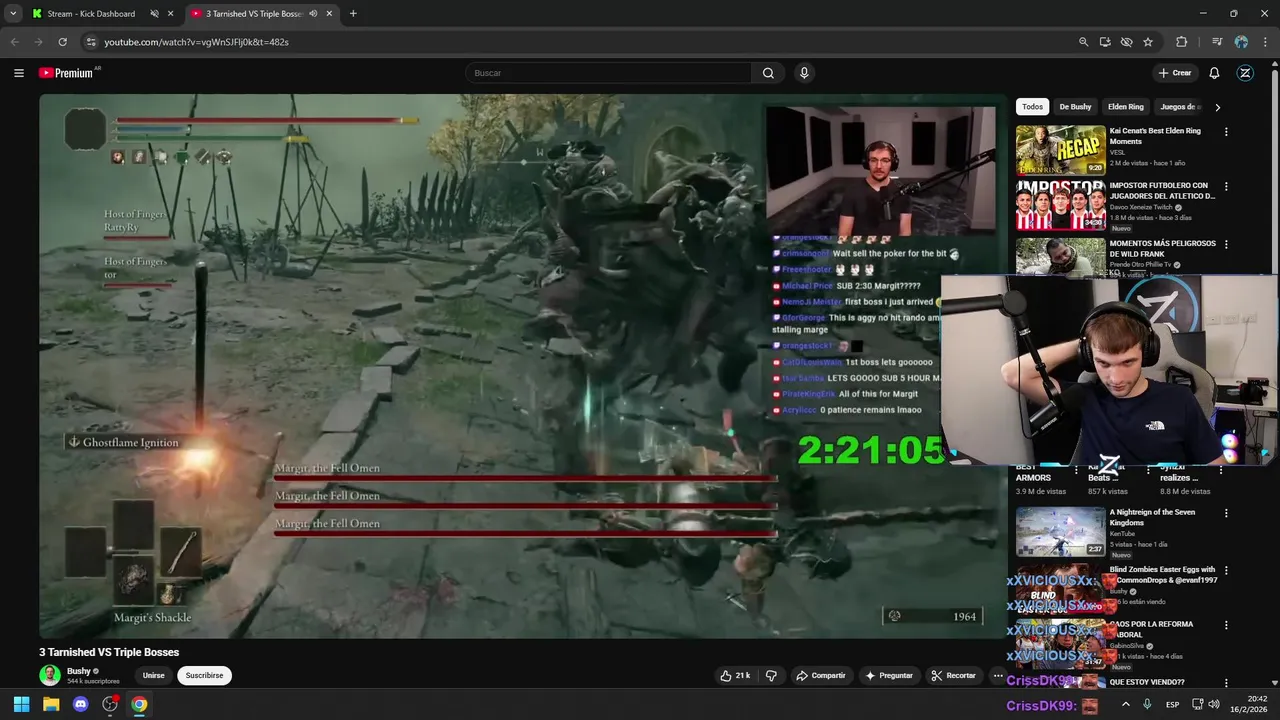
Task: Dislike the video with thumbs down
Action: point(771,675)
